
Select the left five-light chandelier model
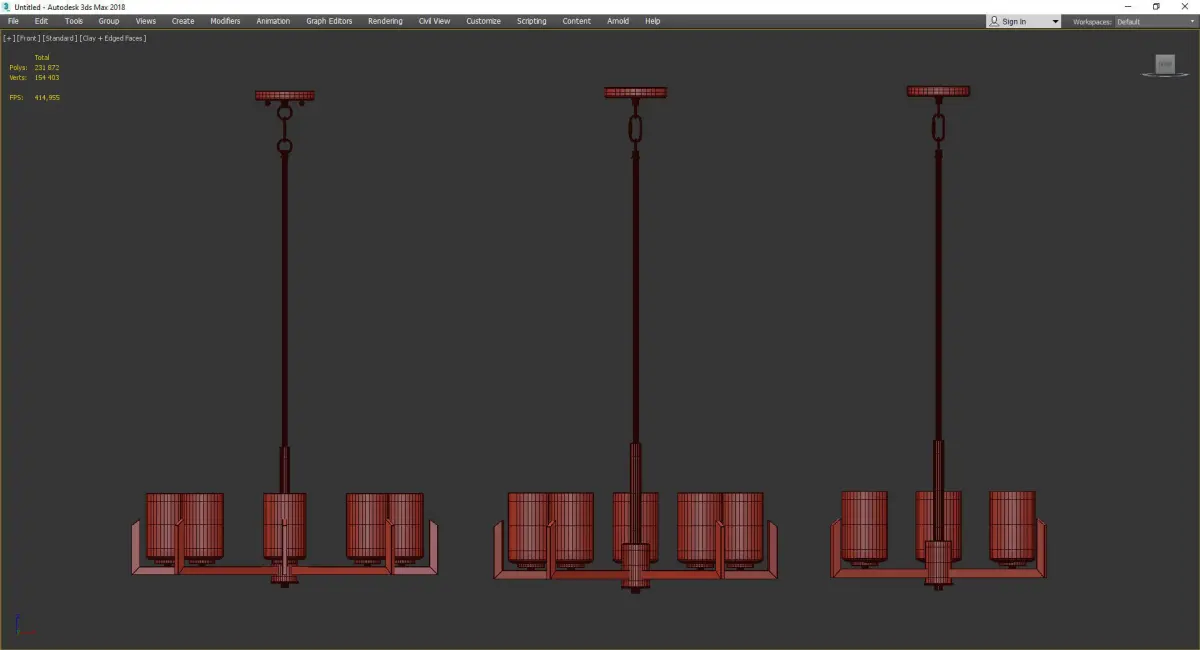point(284,338)
